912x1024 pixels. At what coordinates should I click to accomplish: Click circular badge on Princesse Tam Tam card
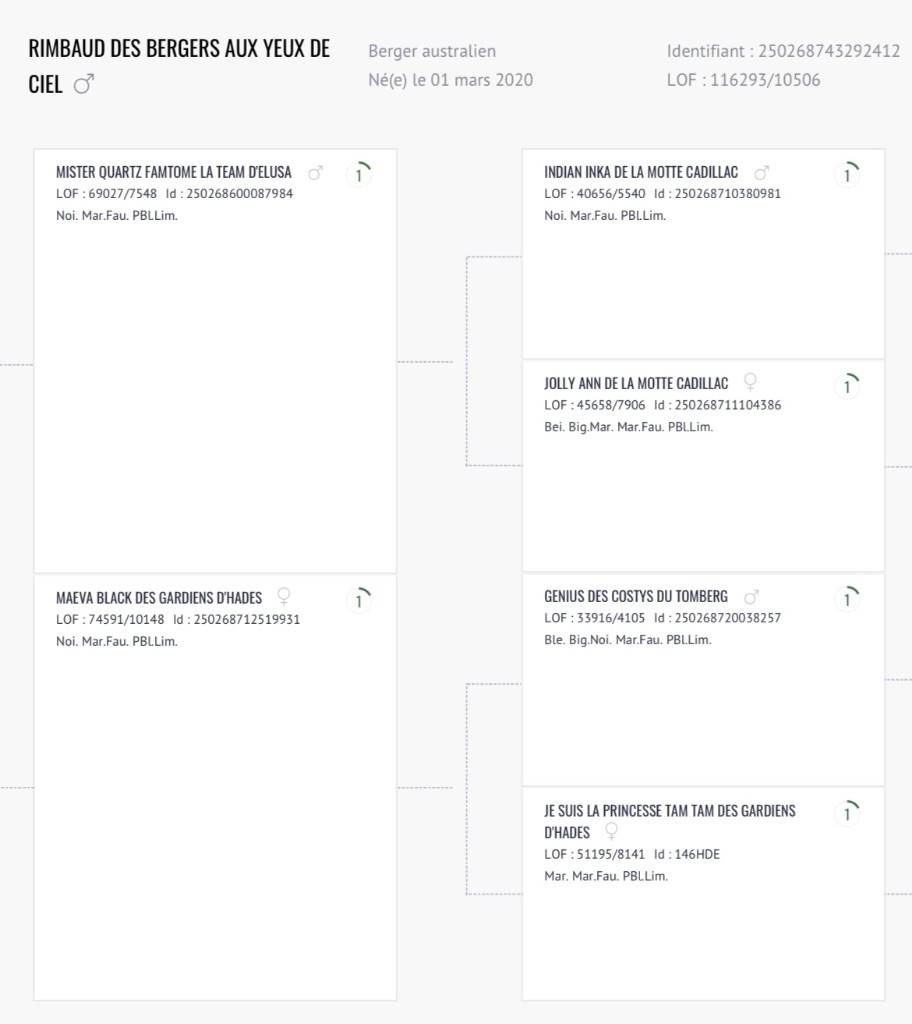tap(847, 813)
